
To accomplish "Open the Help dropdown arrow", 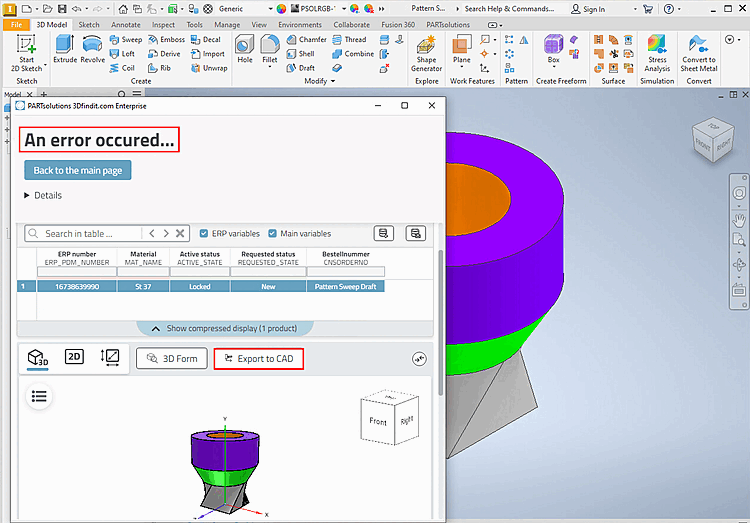I will [x=679, y=9].
